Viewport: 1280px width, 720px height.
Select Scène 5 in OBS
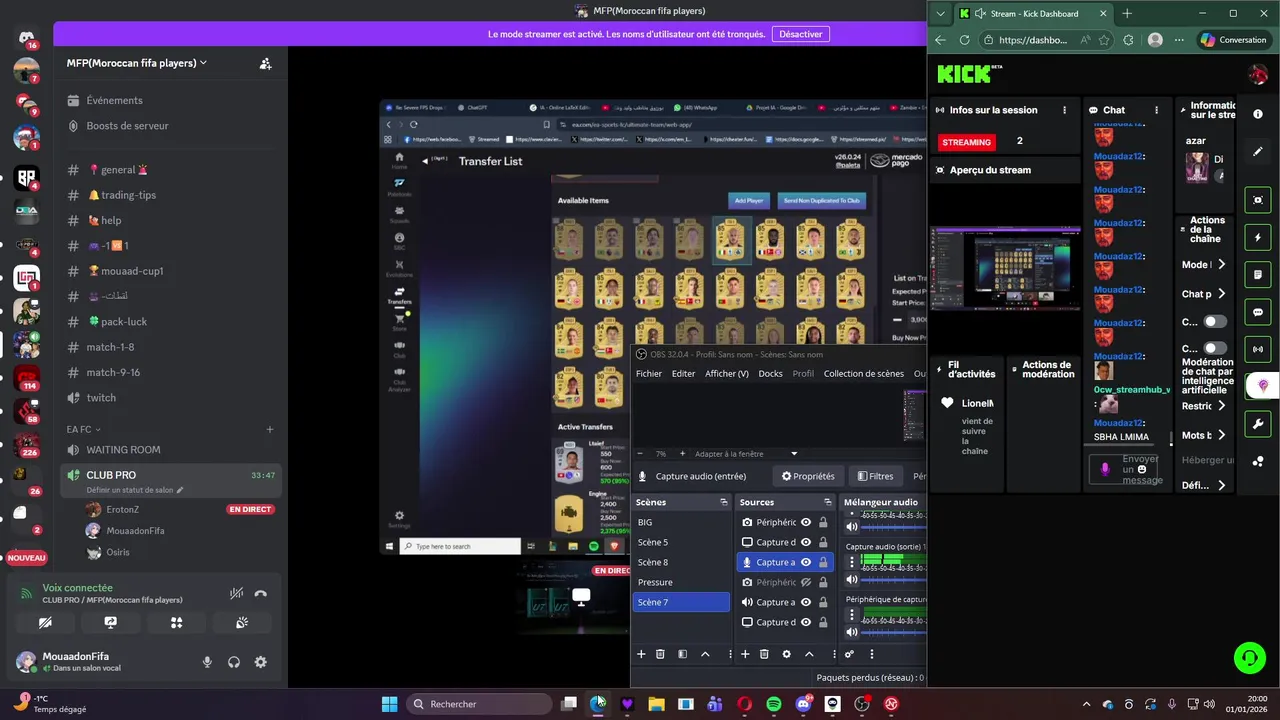(x=681, y=542)
